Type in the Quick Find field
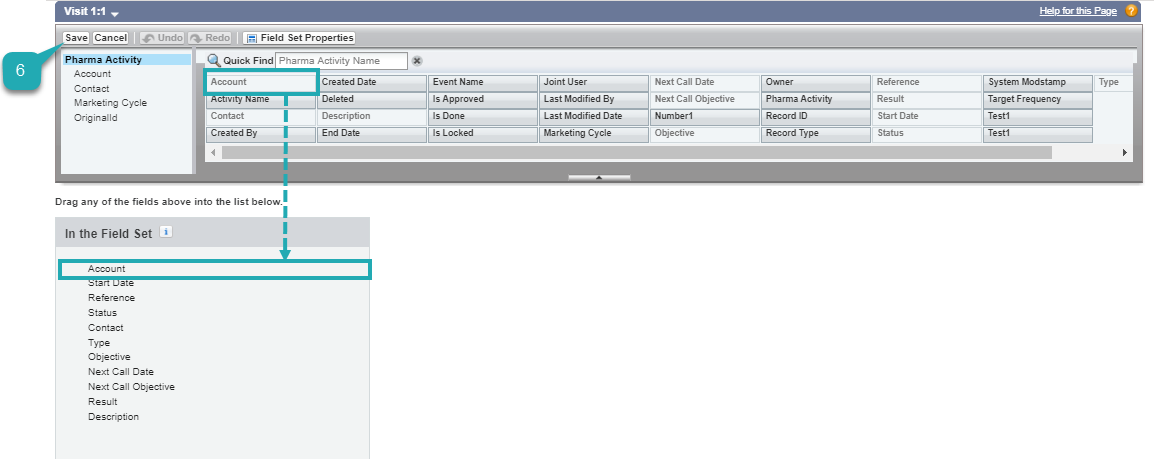Viewport: 1154px width, 462px height. pyautogui.click(x=341, y=61)
